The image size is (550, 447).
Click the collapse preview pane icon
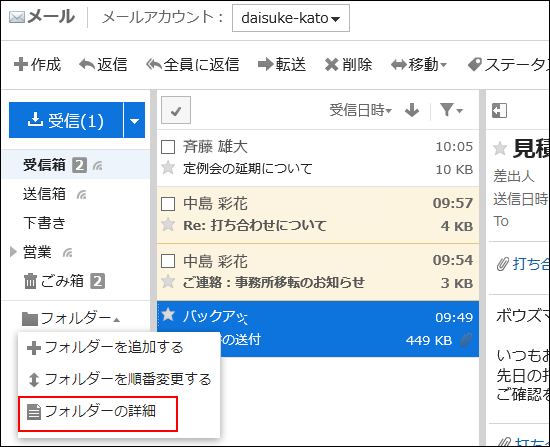pos(499,111)
